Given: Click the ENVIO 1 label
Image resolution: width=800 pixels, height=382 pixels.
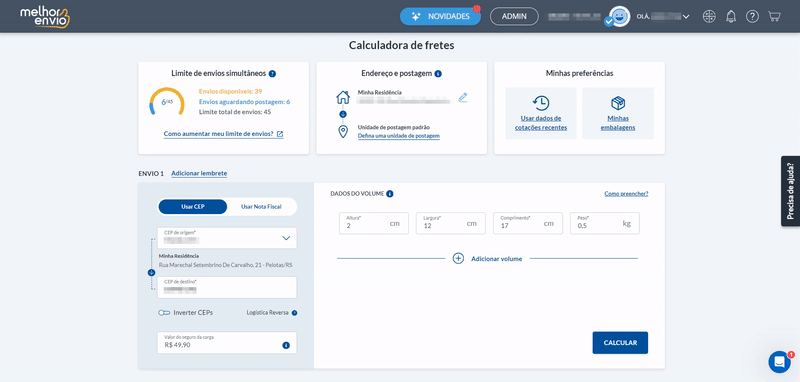Looking at the screenshot, I should click(x=151, y=173).
